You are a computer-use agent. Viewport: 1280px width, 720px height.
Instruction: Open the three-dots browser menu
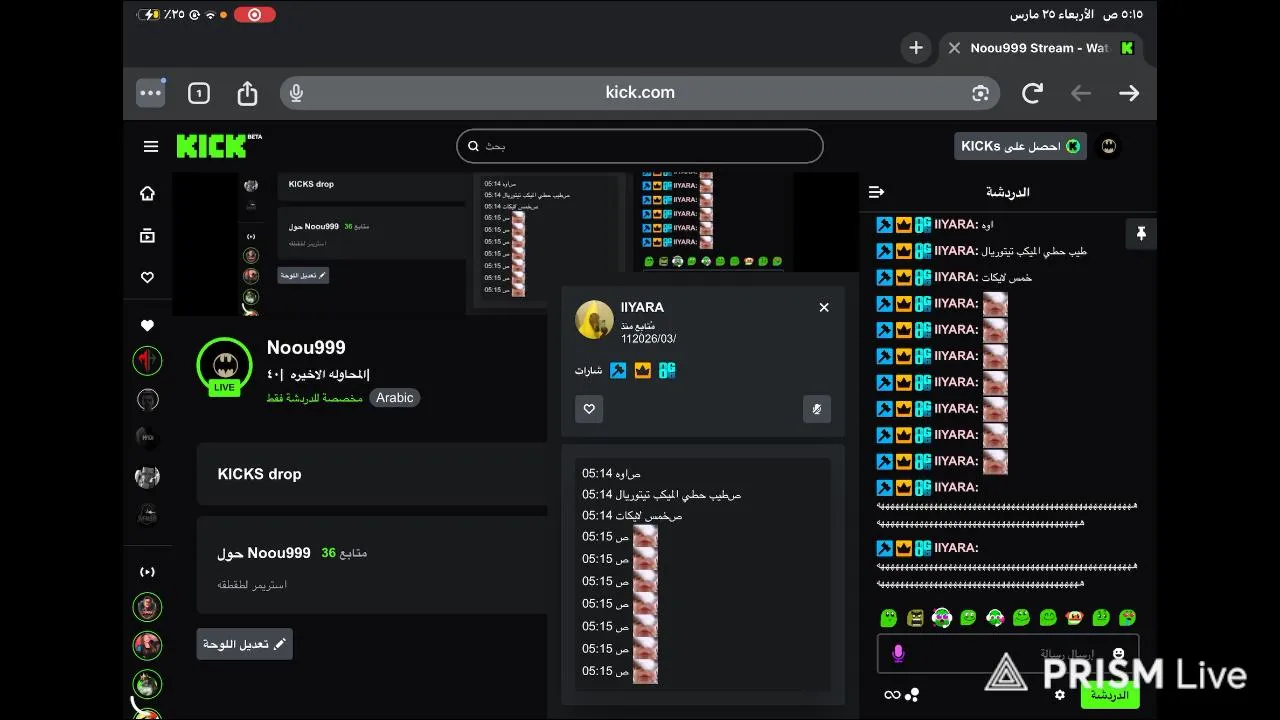[150, 93]
